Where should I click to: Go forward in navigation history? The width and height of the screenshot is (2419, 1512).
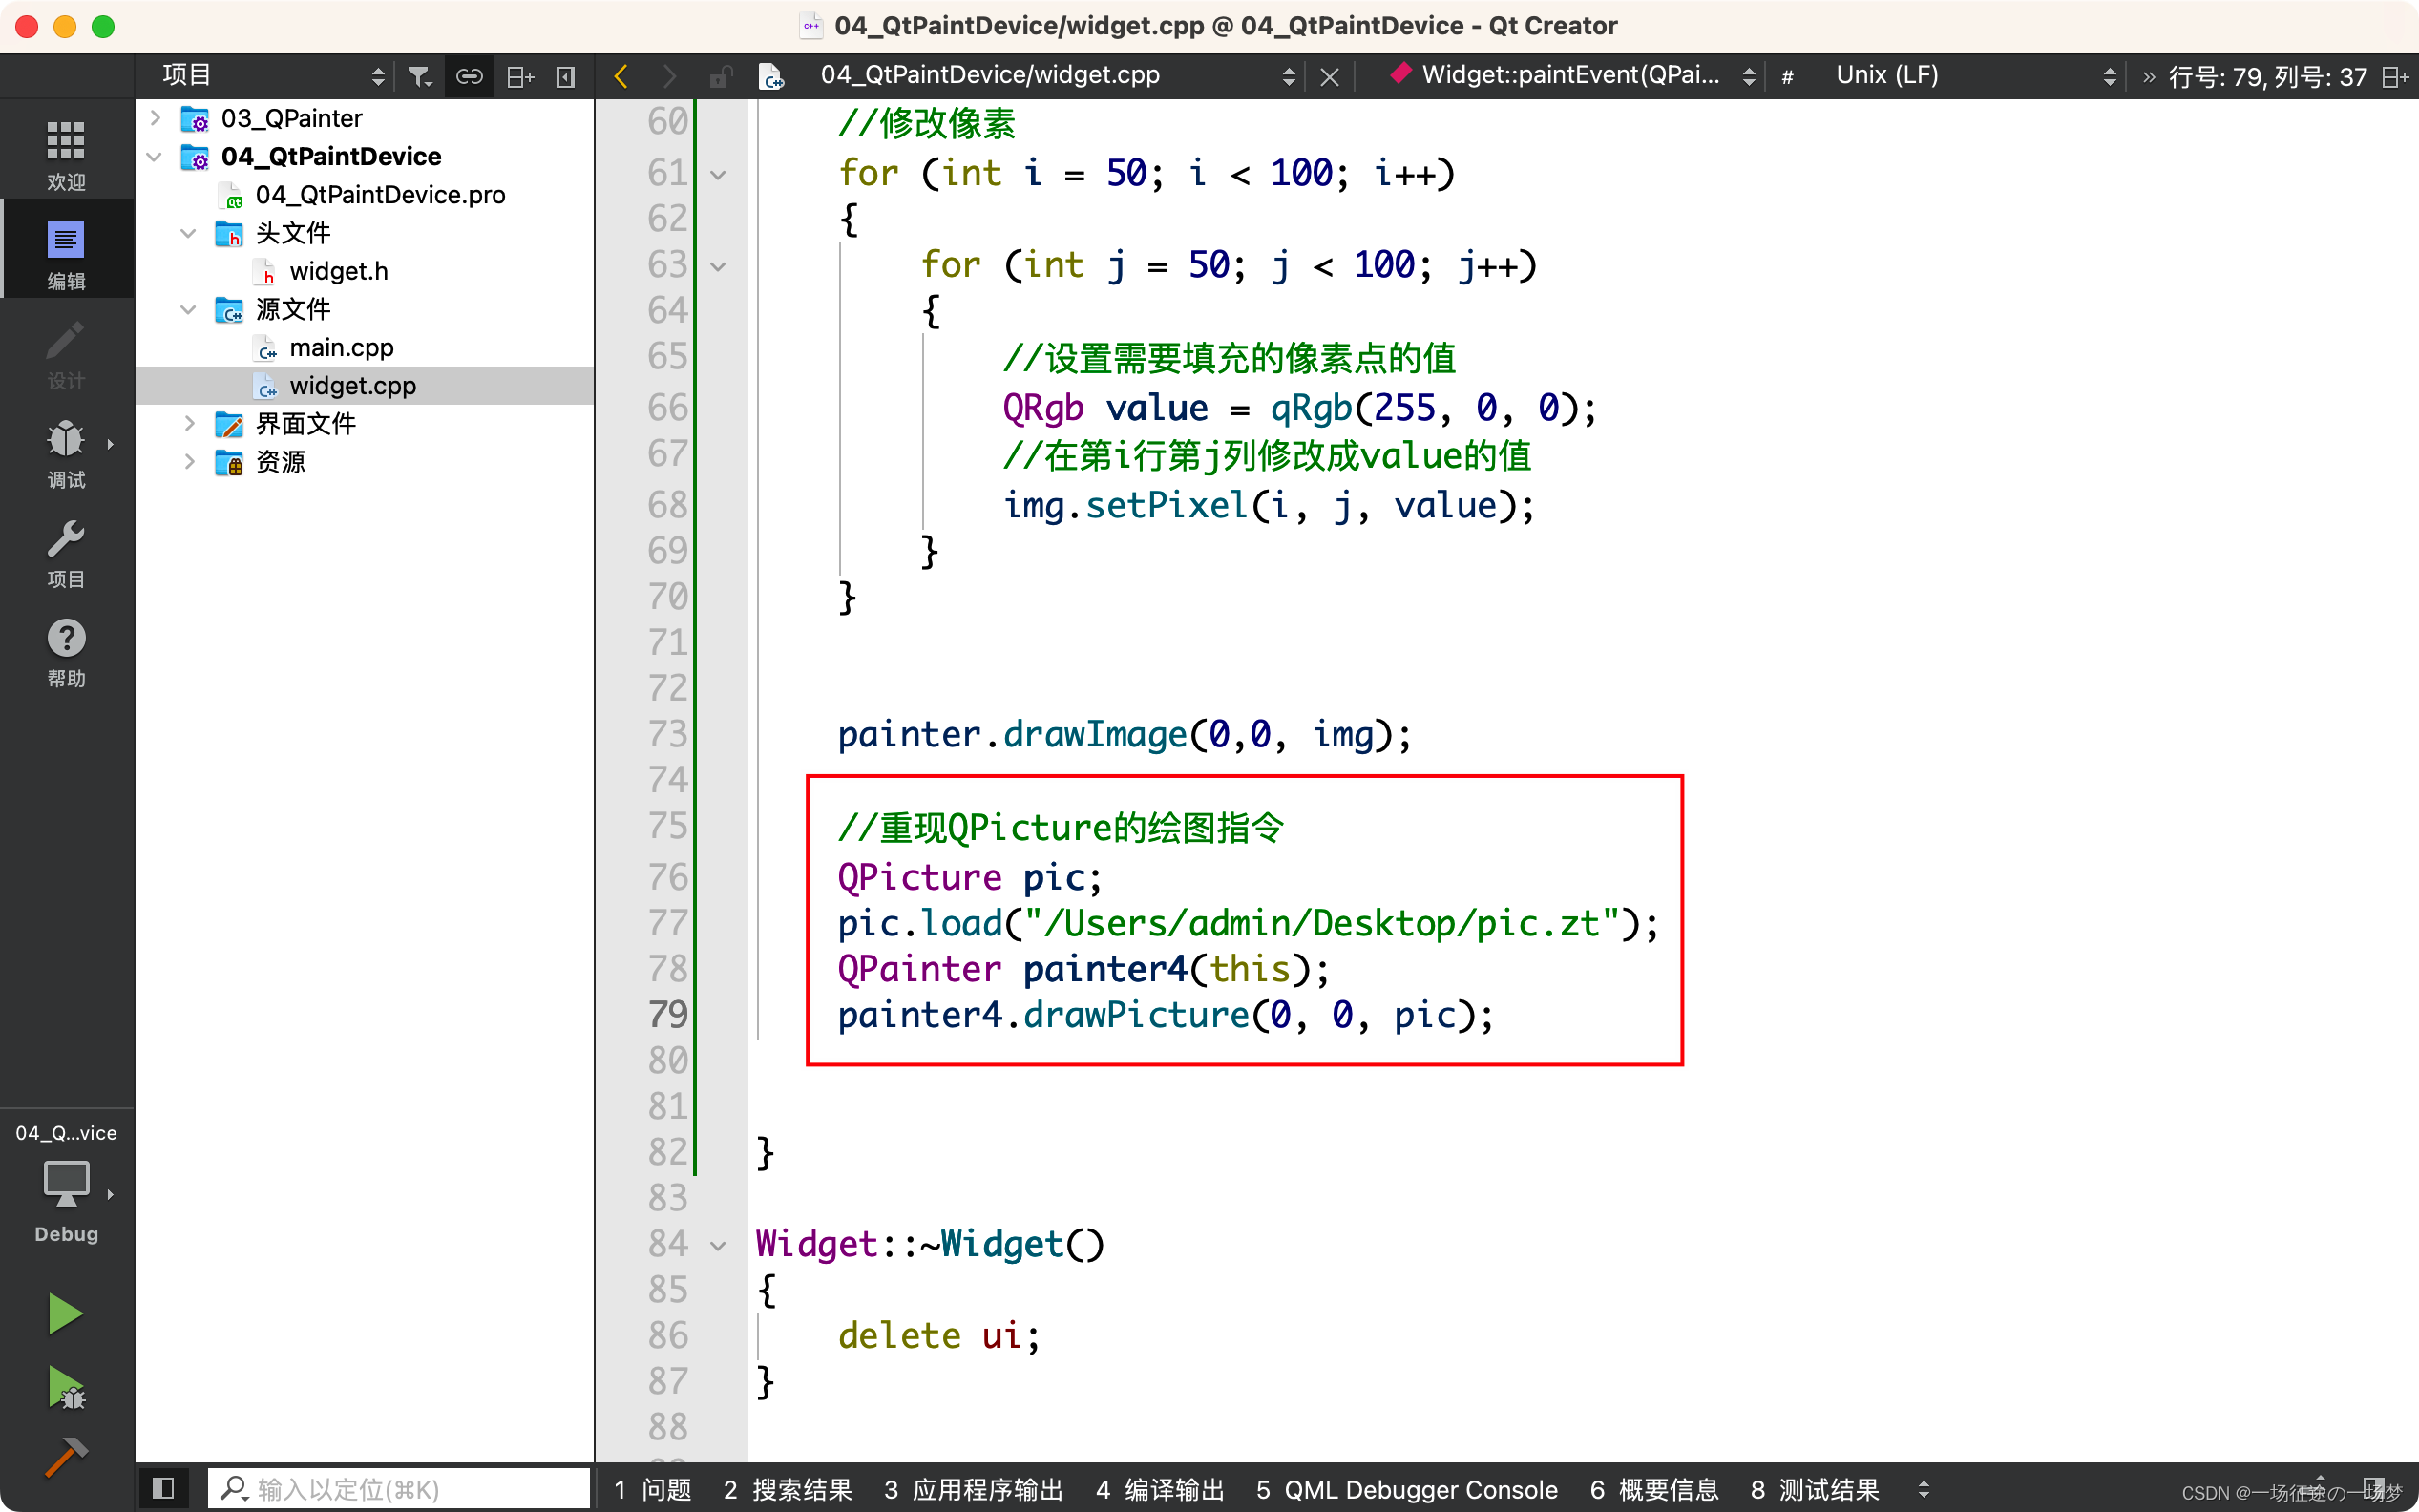(x=669, y=76)
